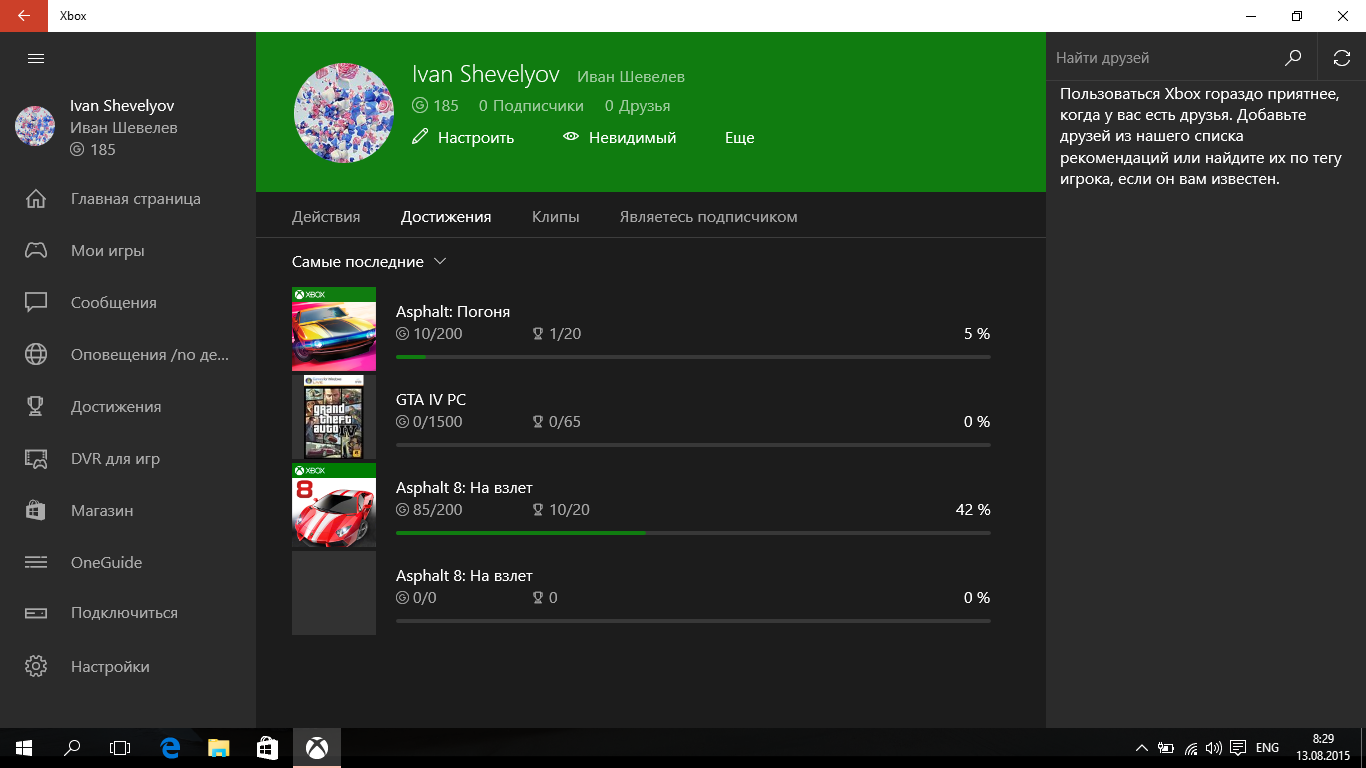This screenshot has width=1366, height=768.
Task: Expand the Самые последние sort dropdown
Action: (369, 262)
